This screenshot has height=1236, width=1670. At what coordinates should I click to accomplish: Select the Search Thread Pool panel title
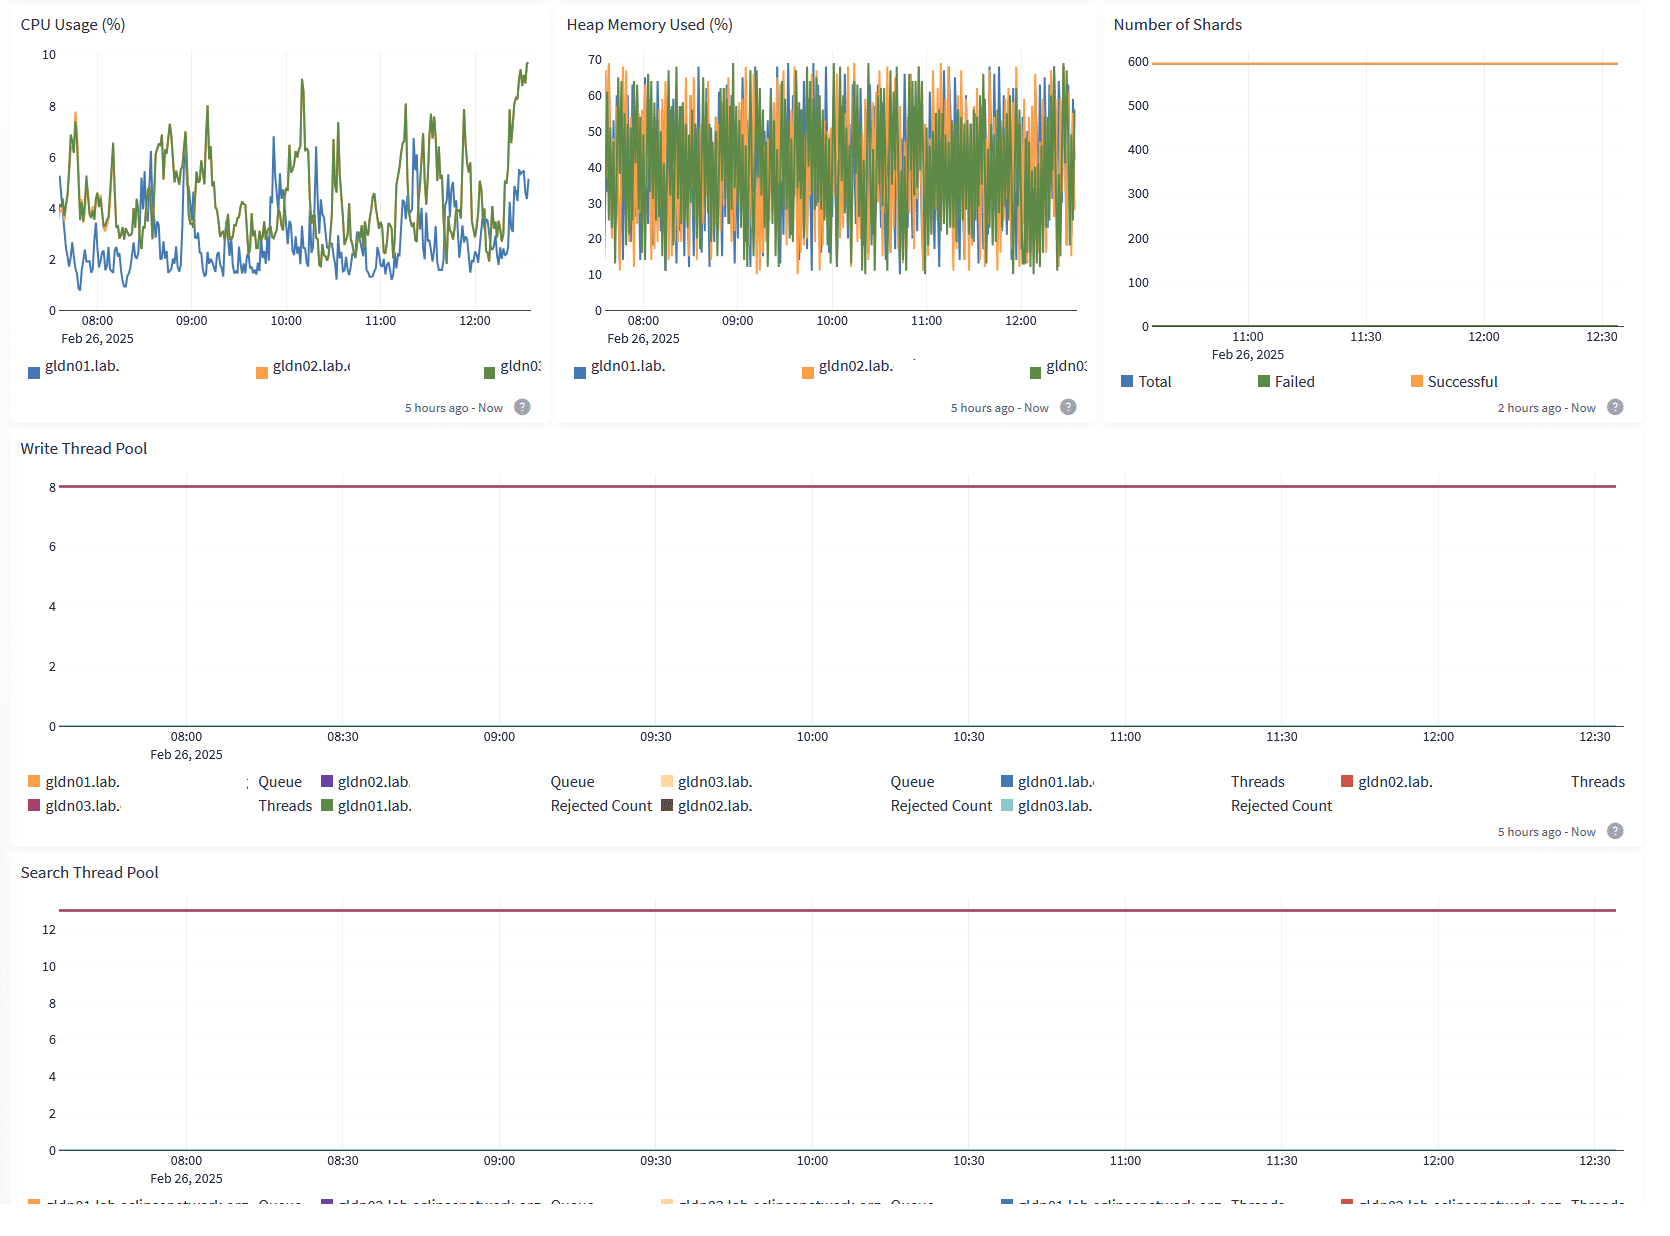pos(89,872)
